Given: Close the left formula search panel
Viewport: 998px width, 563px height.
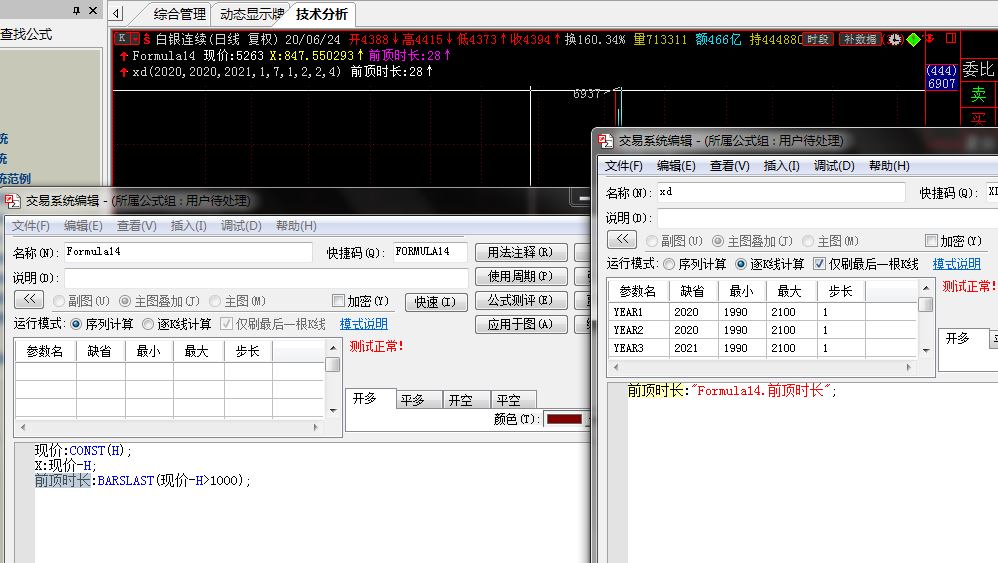Looking at the screenshot, I should point(93,10).
